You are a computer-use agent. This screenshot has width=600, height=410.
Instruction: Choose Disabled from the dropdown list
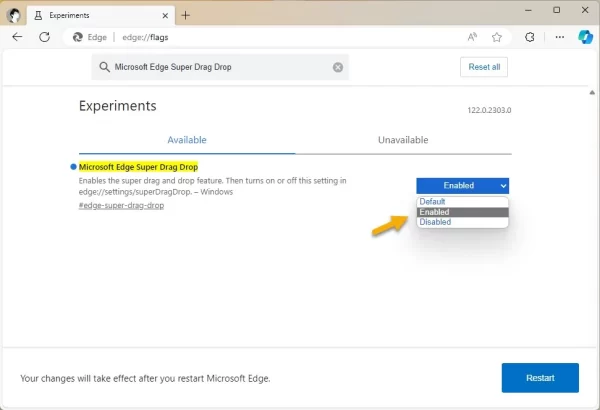463,222
